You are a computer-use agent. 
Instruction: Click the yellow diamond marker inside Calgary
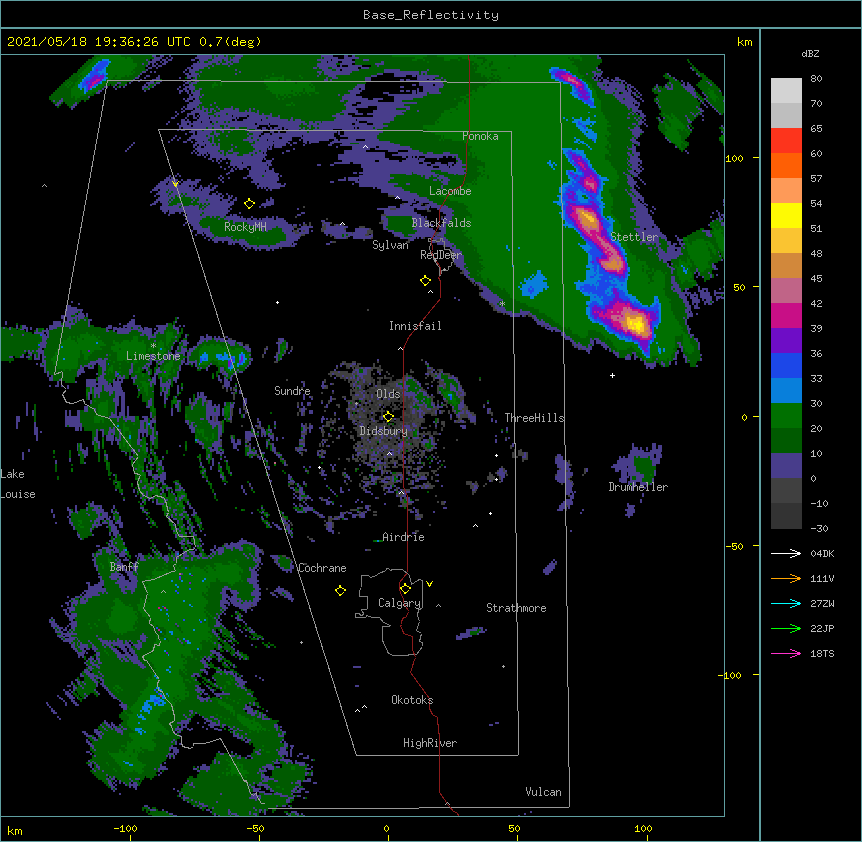coord(405,589)
